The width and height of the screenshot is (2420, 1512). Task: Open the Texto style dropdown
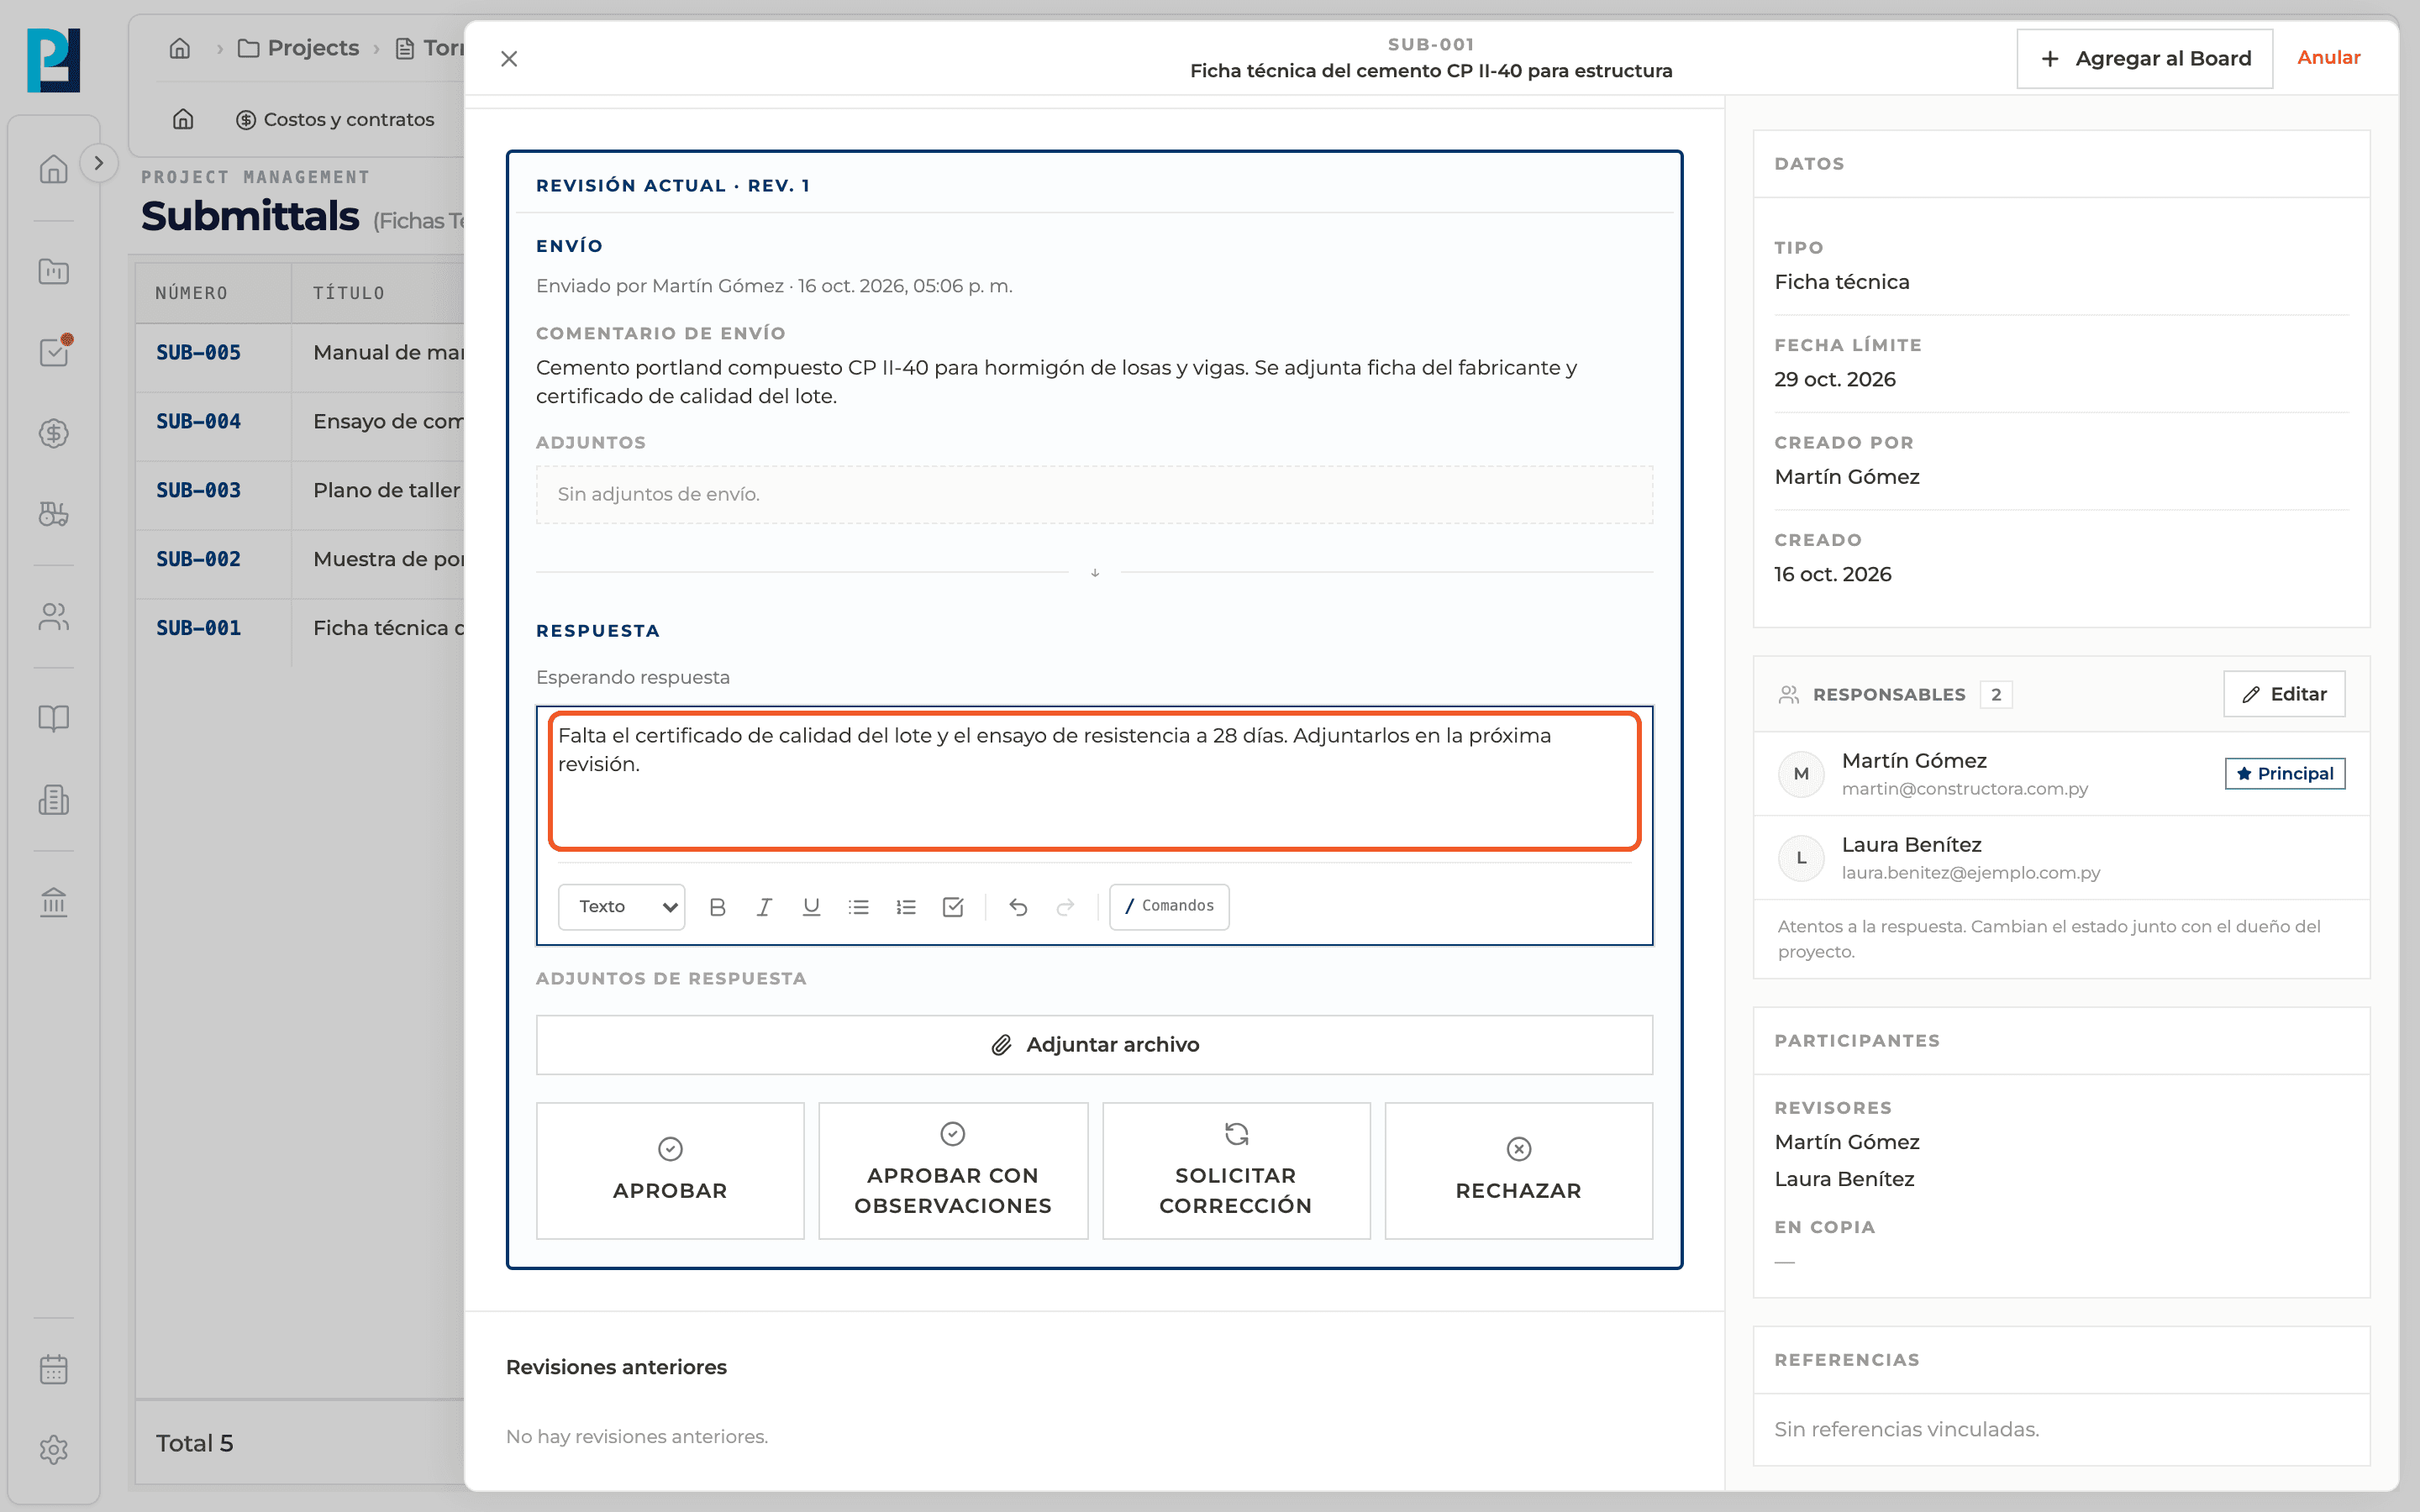tap(621, 906)
